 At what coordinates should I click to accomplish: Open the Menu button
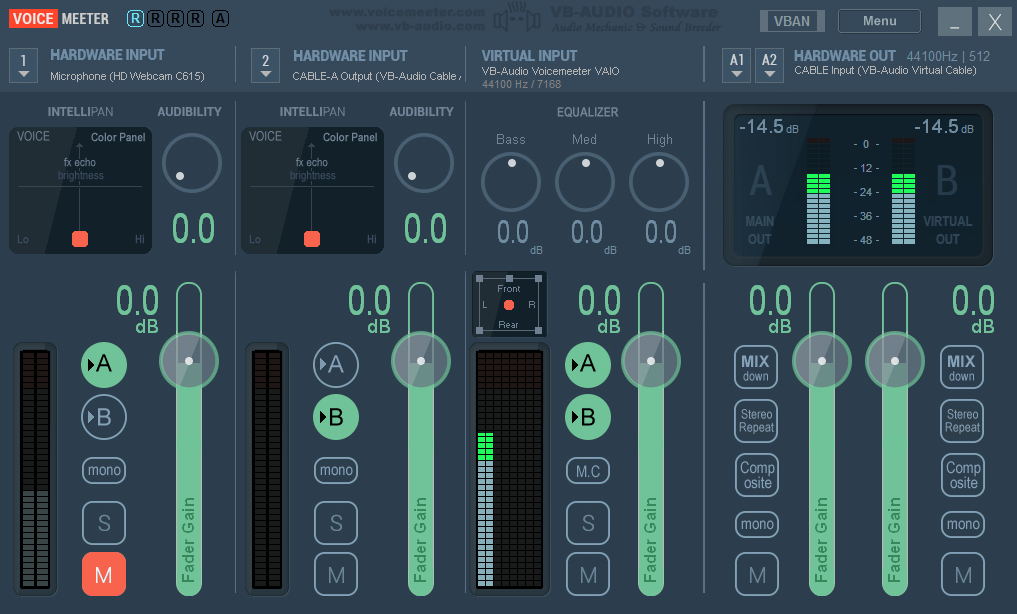879,21
